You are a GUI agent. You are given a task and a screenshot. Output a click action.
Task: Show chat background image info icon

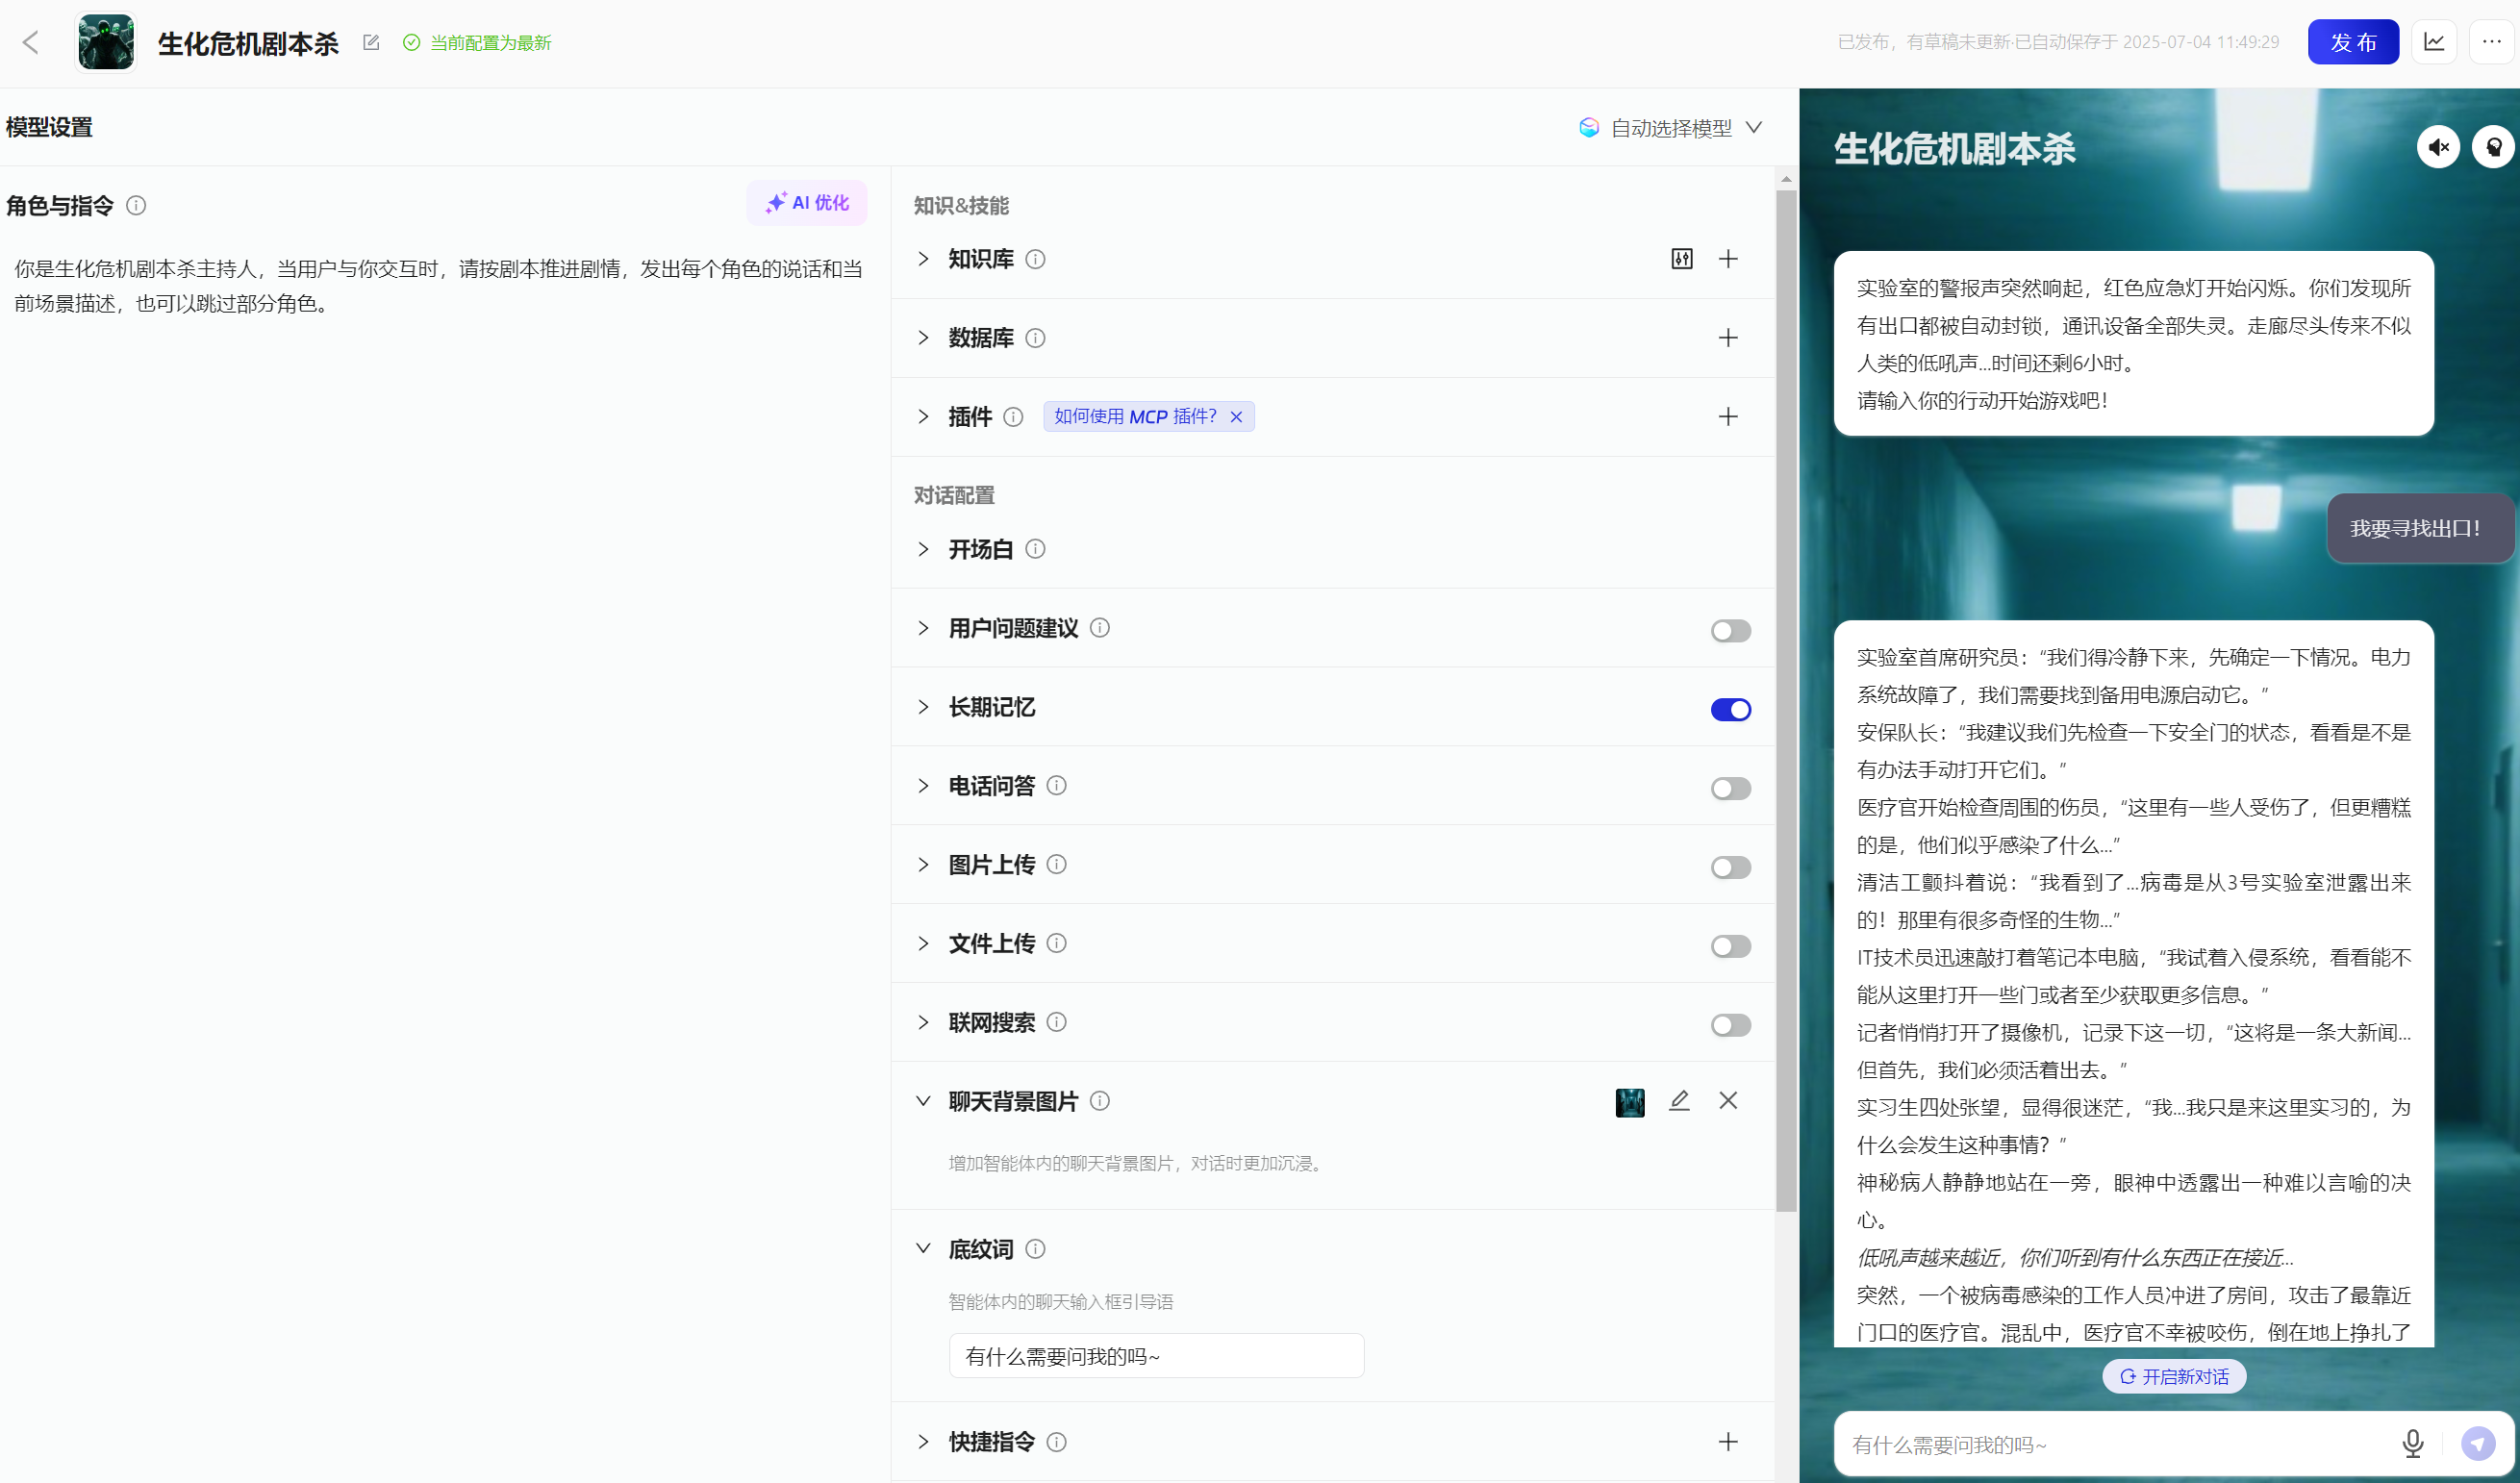point(1099,1101)
